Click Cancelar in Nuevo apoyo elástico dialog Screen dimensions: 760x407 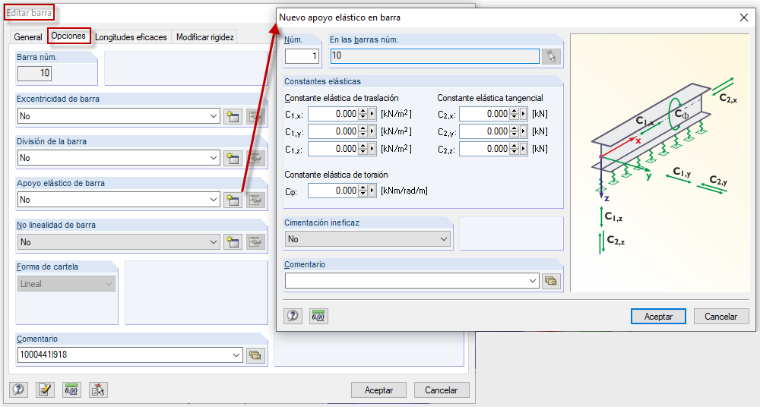point(721,316)
